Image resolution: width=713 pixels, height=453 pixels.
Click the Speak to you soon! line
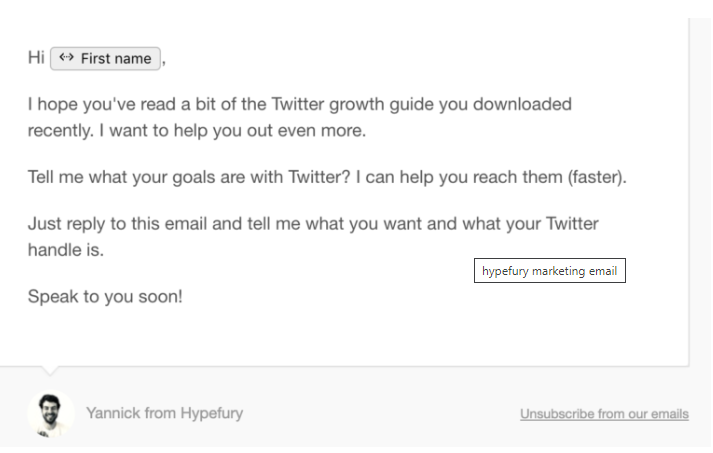tap(105, 297)
